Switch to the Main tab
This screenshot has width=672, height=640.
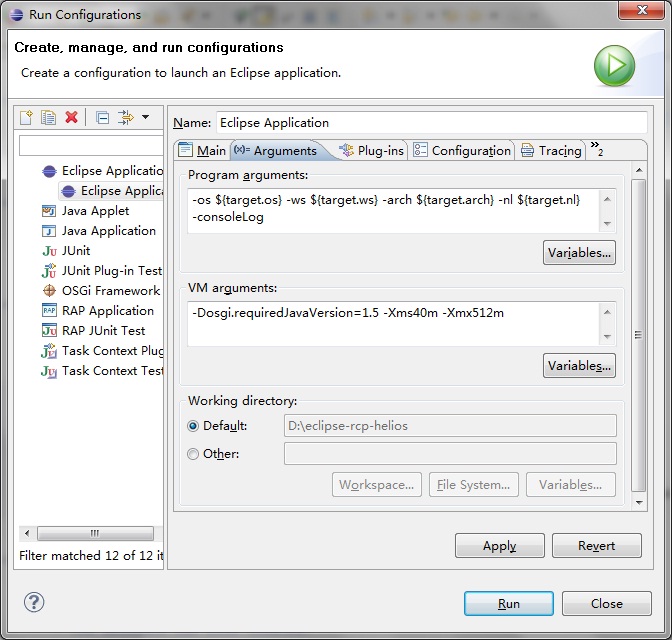click(x=202, y=150)
